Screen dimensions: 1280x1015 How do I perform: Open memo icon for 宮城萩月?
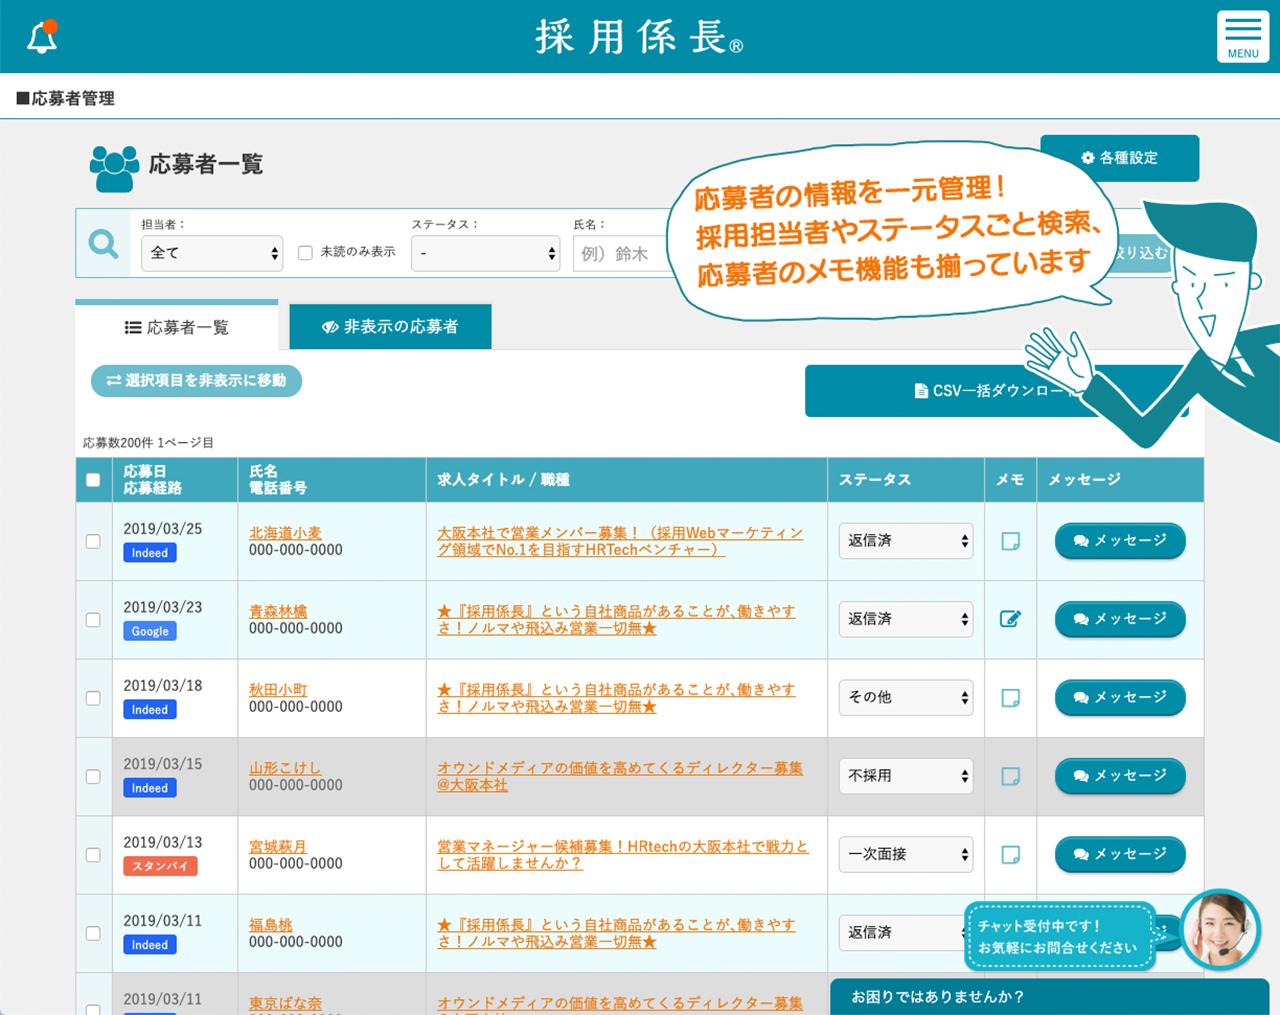pyautogui.click(x=1010, y=855)
